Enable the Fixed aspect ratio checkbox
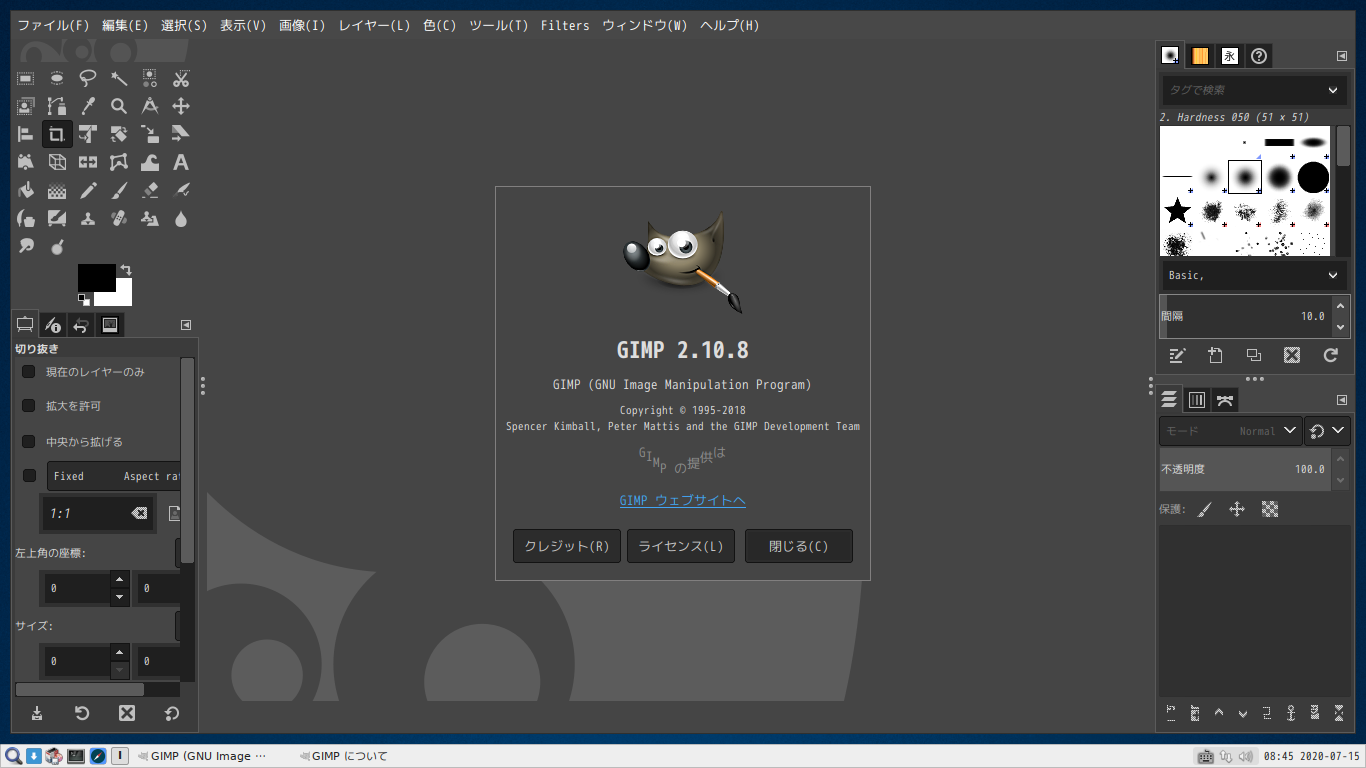Image resolution: width=1366 pixels, height=768 pixels. [29, 476]
